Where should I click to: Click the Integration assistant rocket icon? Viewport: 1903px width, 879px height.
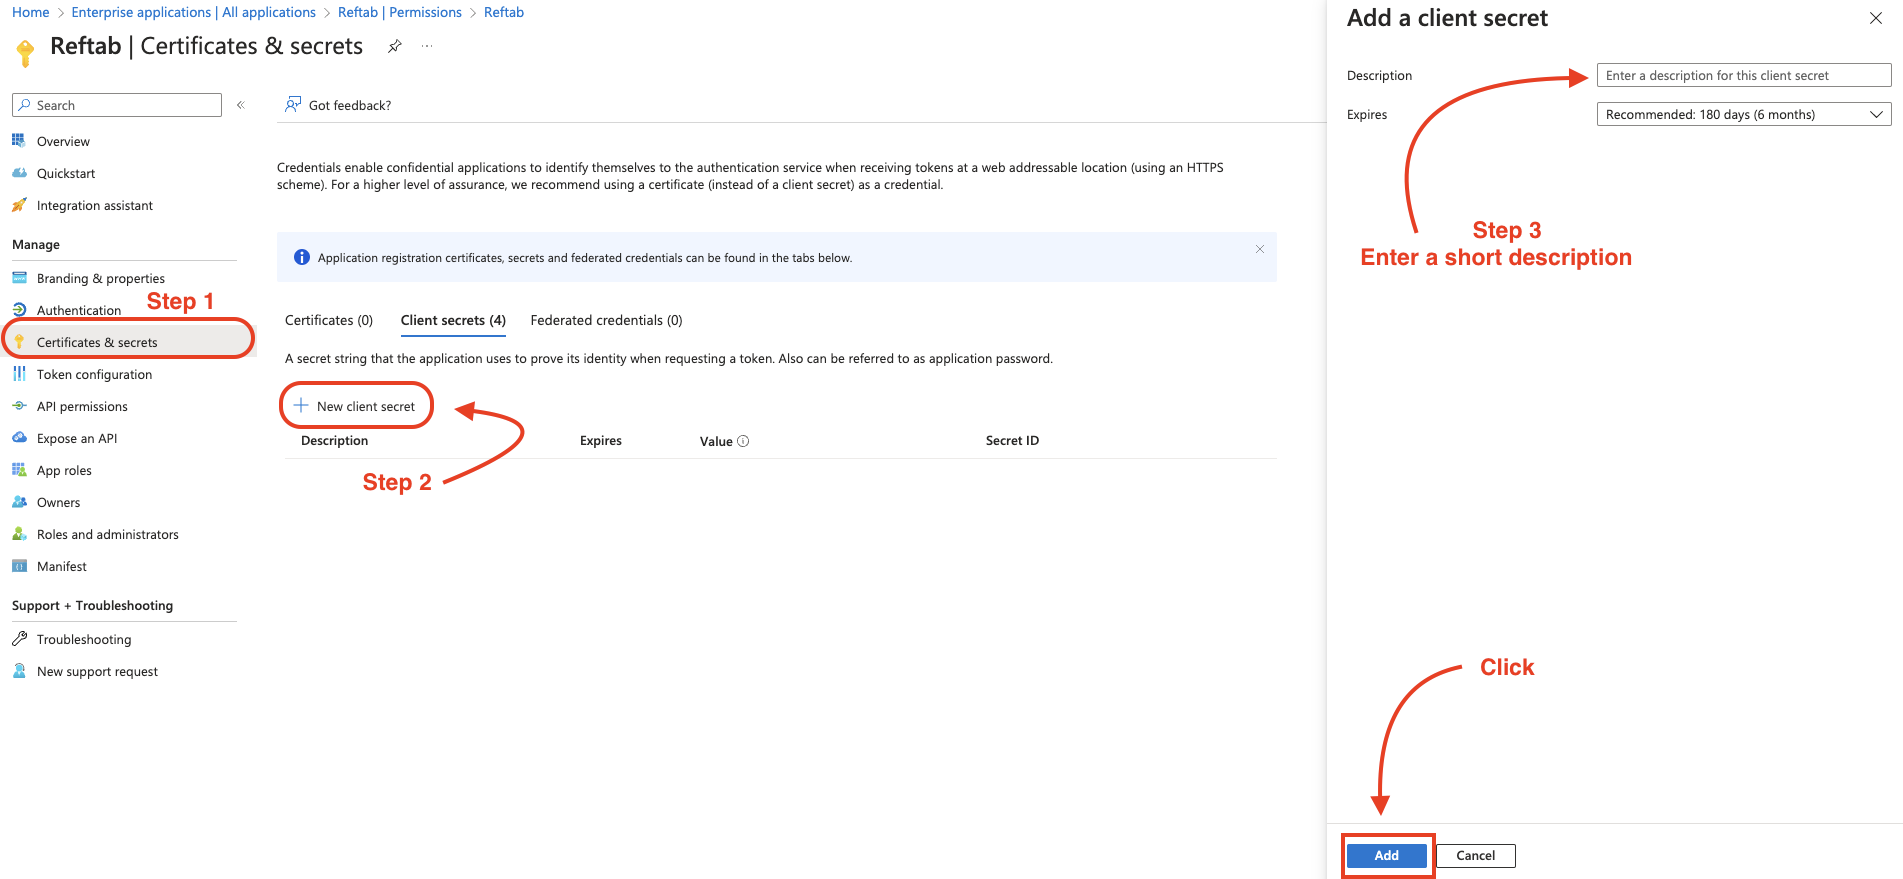(x=19, y=205)
